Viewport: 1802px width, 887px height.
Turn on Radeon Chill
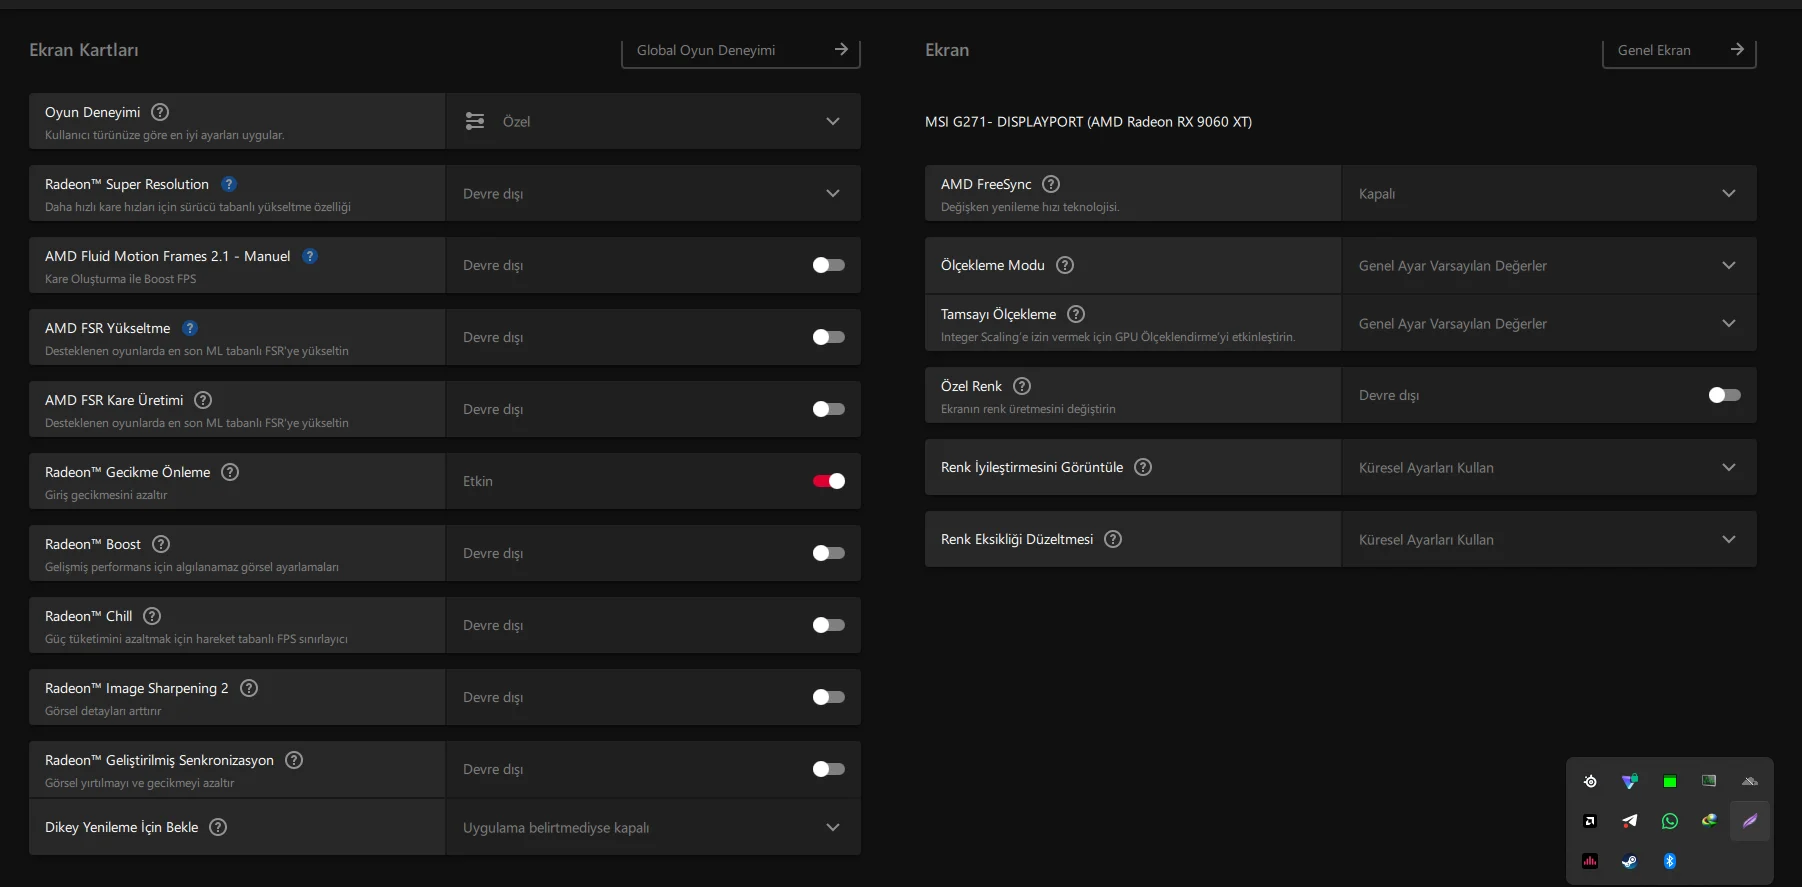pos(829,625)
